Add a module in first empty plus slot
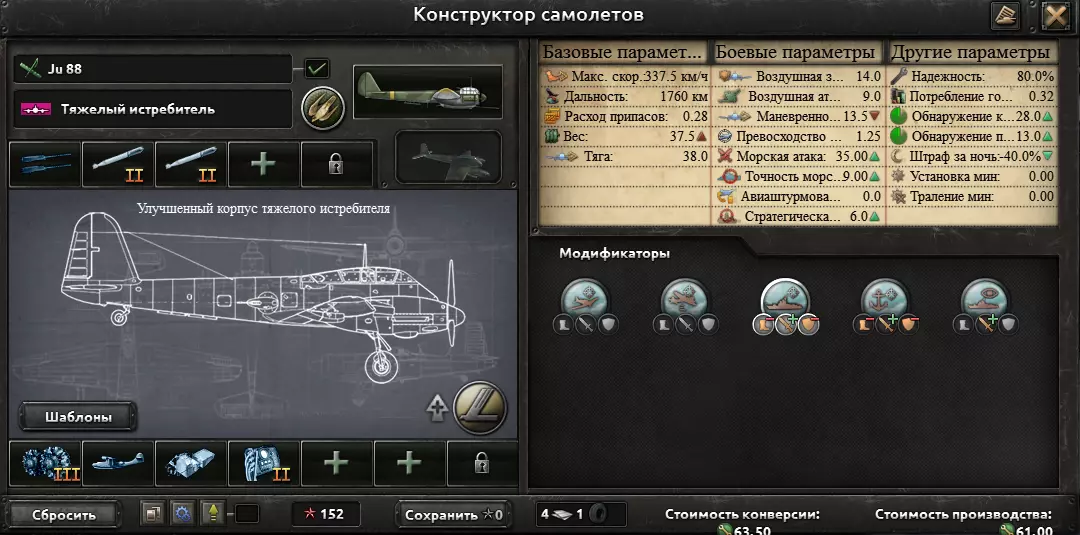 coord(337,463)
